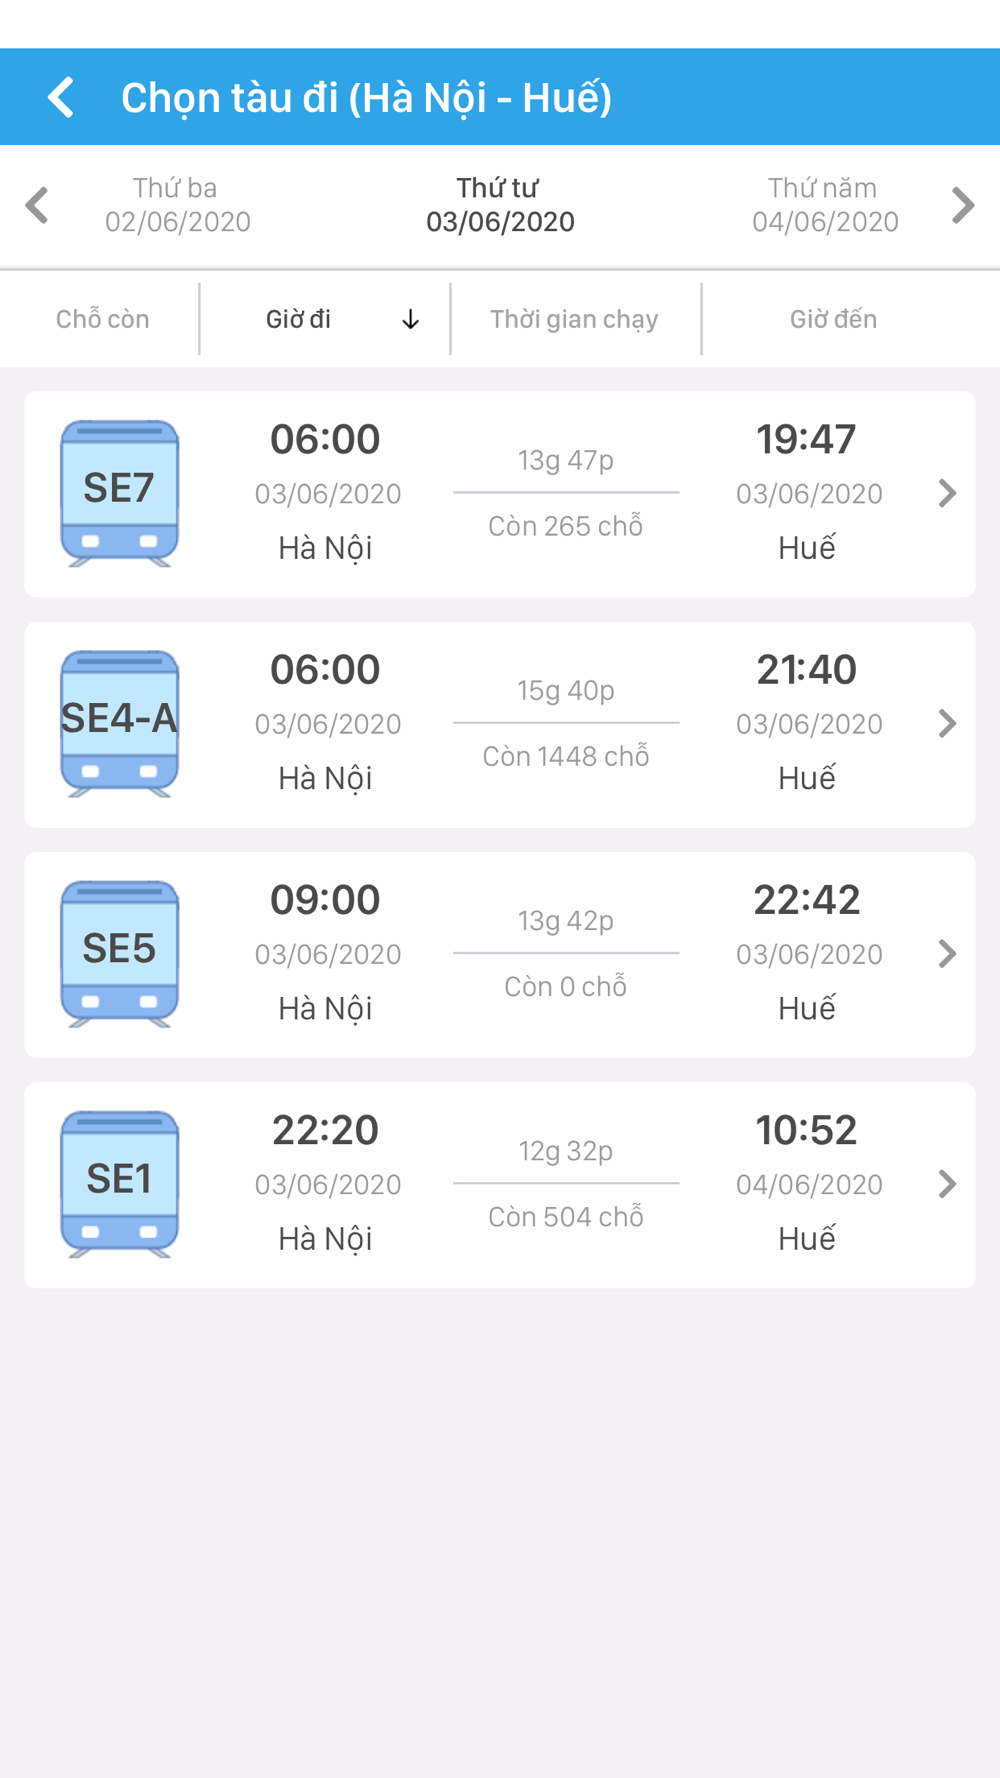This screenshot has height=1778, width=1000.
Task: Select Thứ ba 02/06/2020 date tab
Action: (x=177, y=205)
